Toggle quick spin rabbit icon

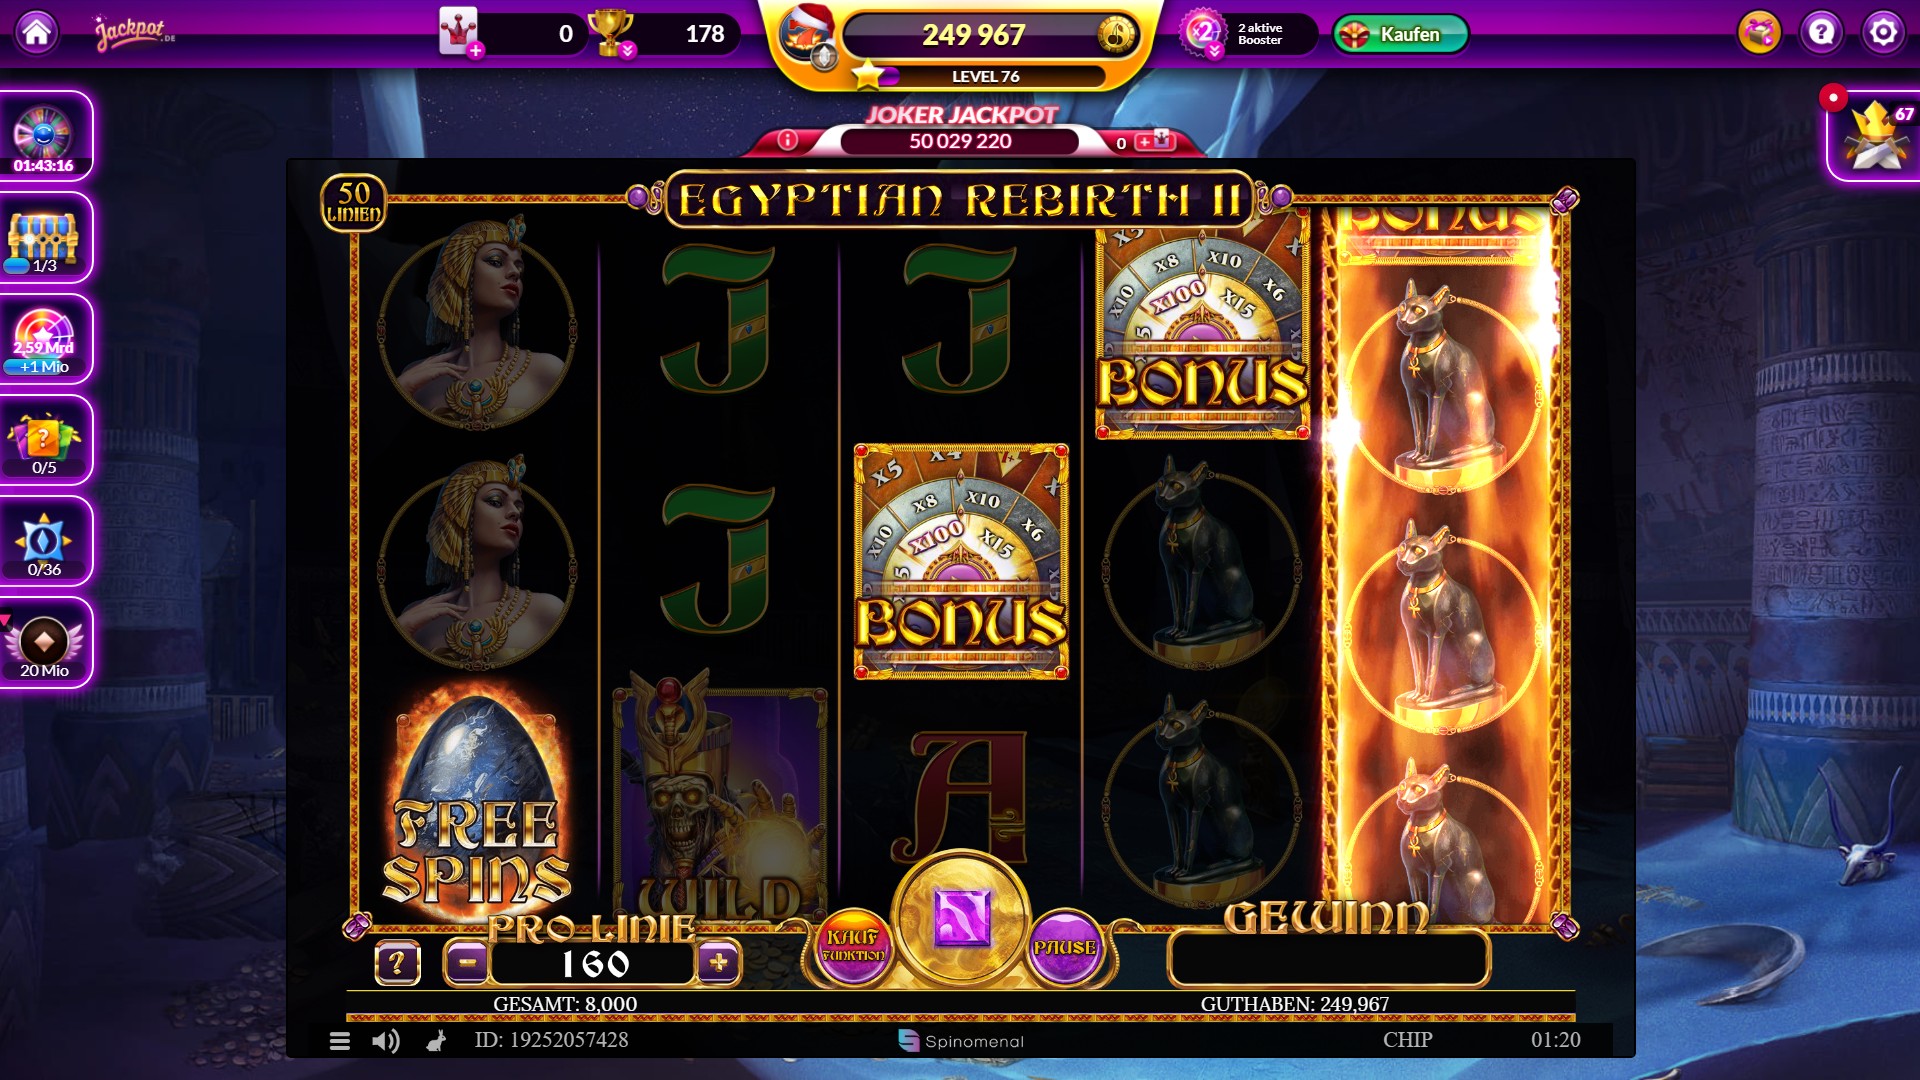point(436,1041)
